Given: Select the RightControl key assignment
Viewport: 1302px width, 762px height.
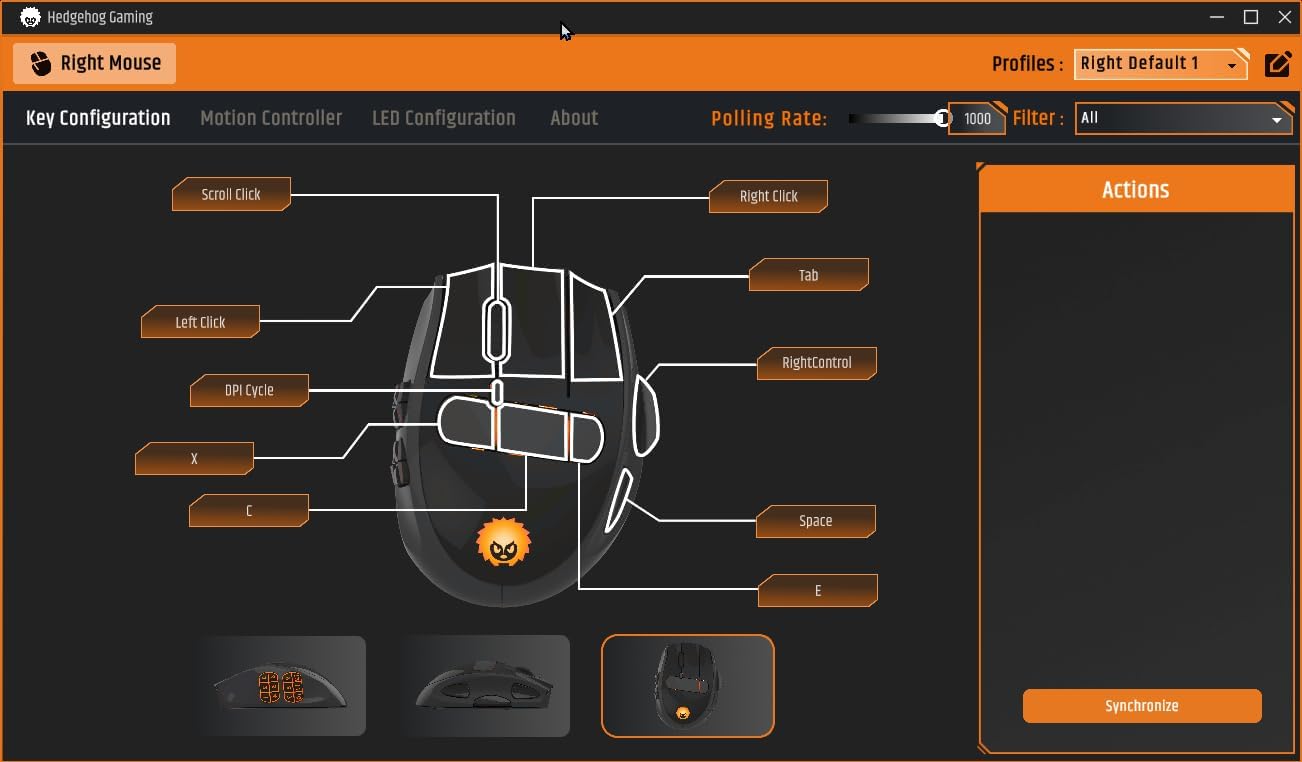Looking at the screenshot, I should pos(817,363).
